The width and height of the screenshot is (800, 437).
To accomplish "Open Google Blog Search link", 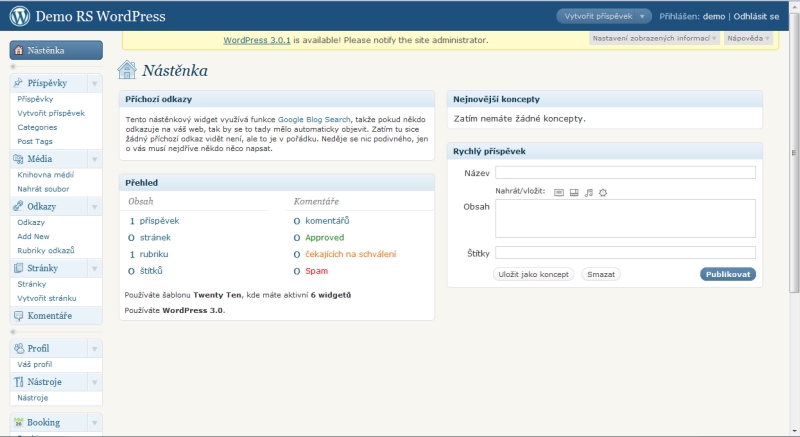I will (314, 119).
